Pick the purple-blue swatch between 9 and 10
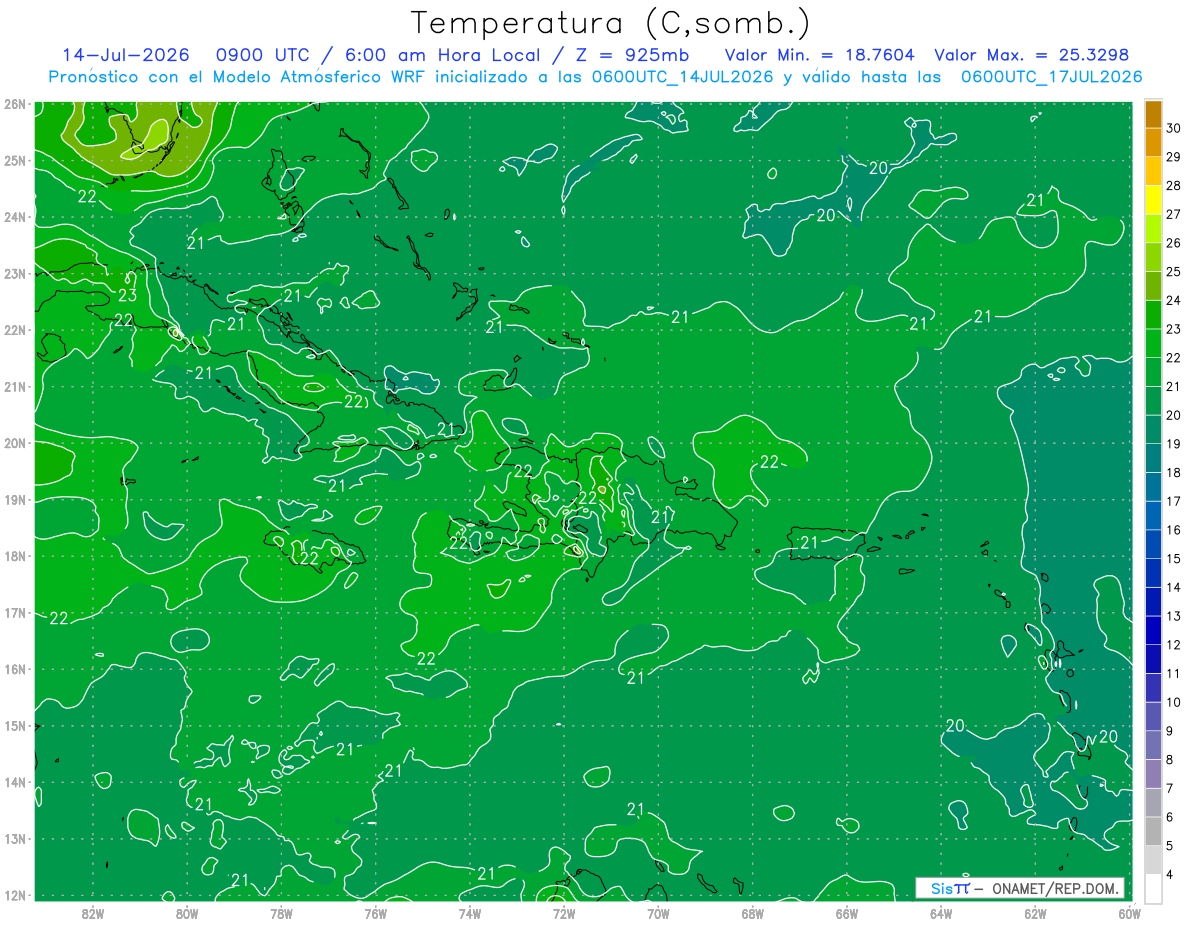 [1153, 716]
